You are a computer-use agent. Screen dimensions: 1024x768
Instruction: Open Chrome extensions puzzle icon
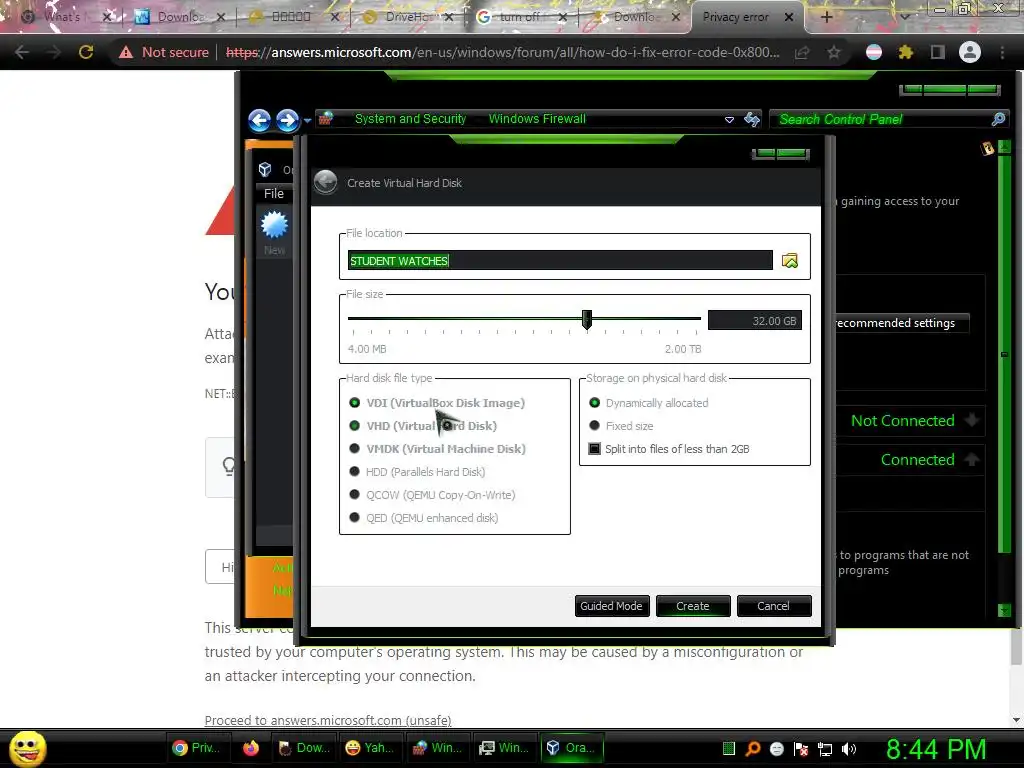(x=905, y=52)
